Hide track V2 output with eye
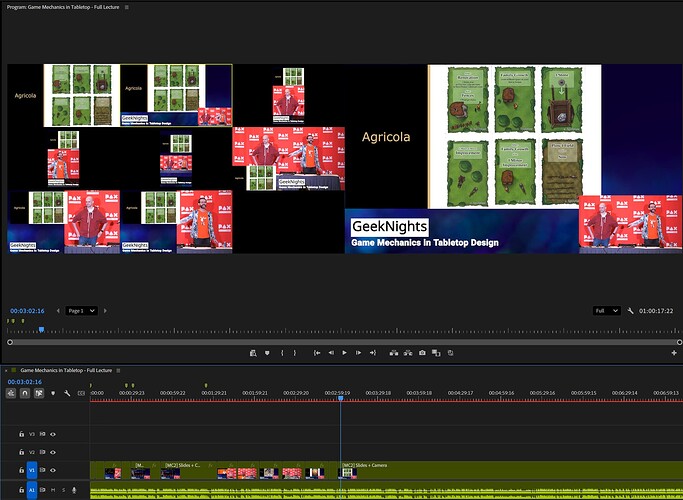This screenshot has width=683, height=500. click(x=53, y=452)
